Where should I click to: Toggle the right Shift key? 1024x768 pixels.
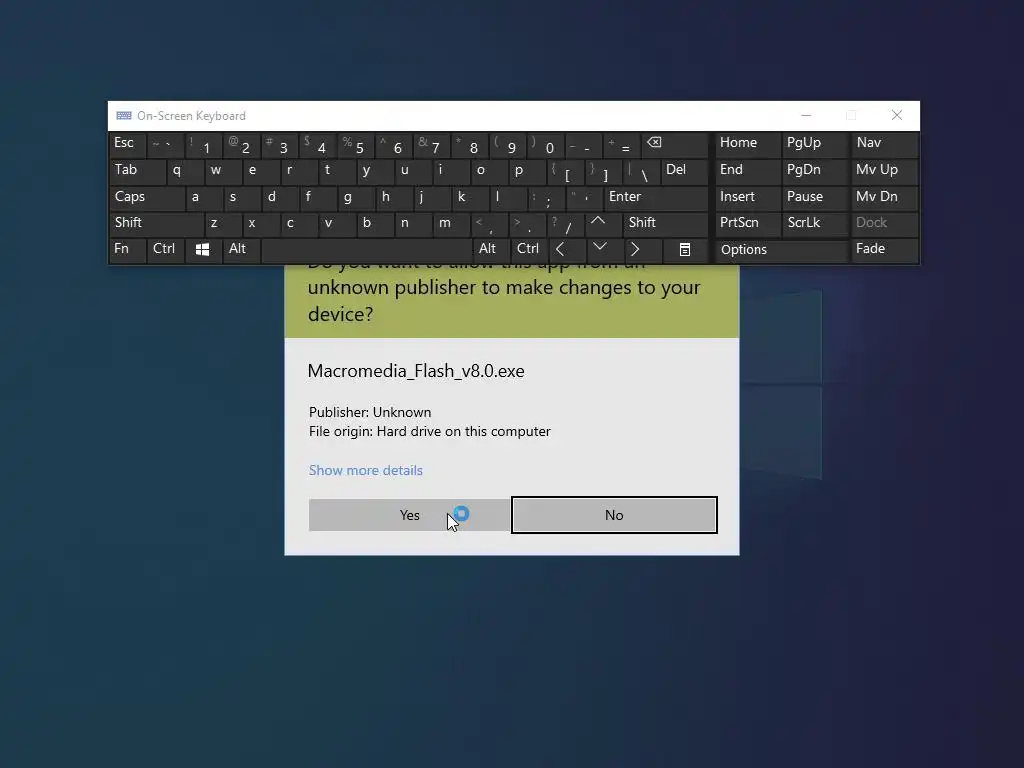click(665, 224)
